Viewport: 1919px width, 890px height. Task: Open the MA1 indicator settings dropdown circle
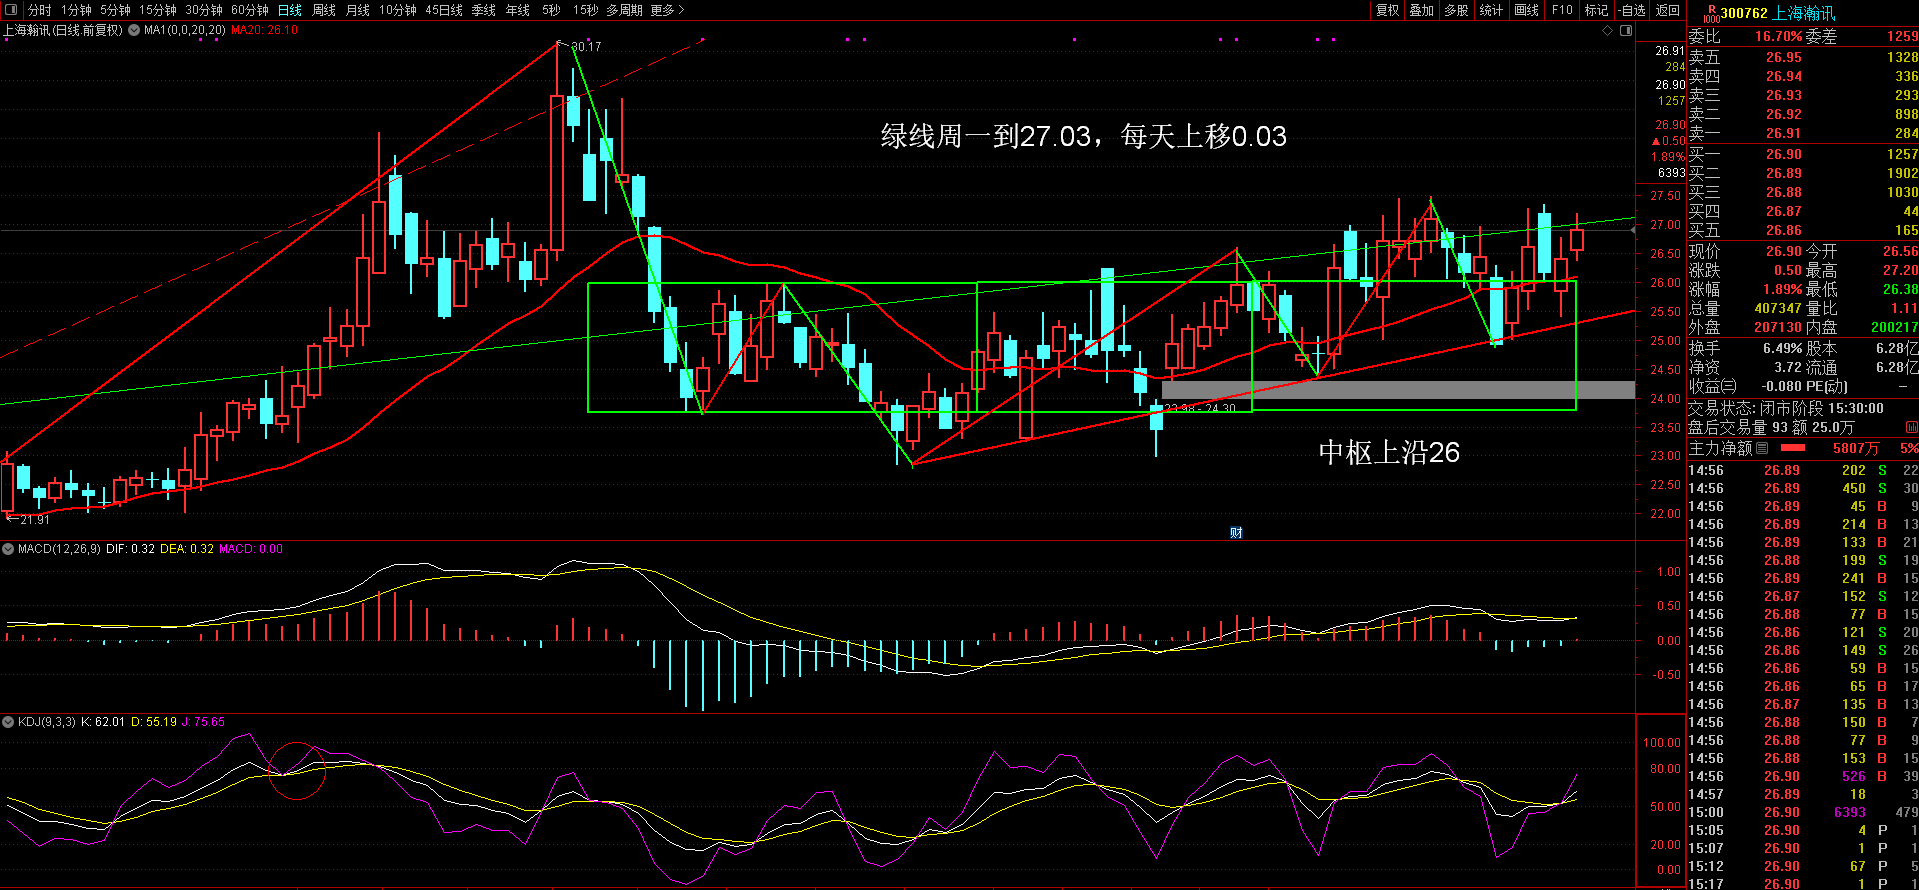point(134,30)
